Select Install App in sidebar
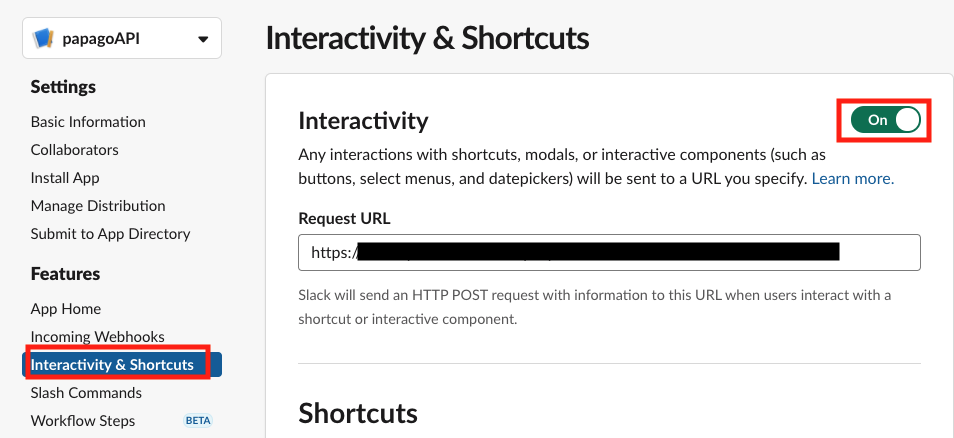 tap(65, 178)
